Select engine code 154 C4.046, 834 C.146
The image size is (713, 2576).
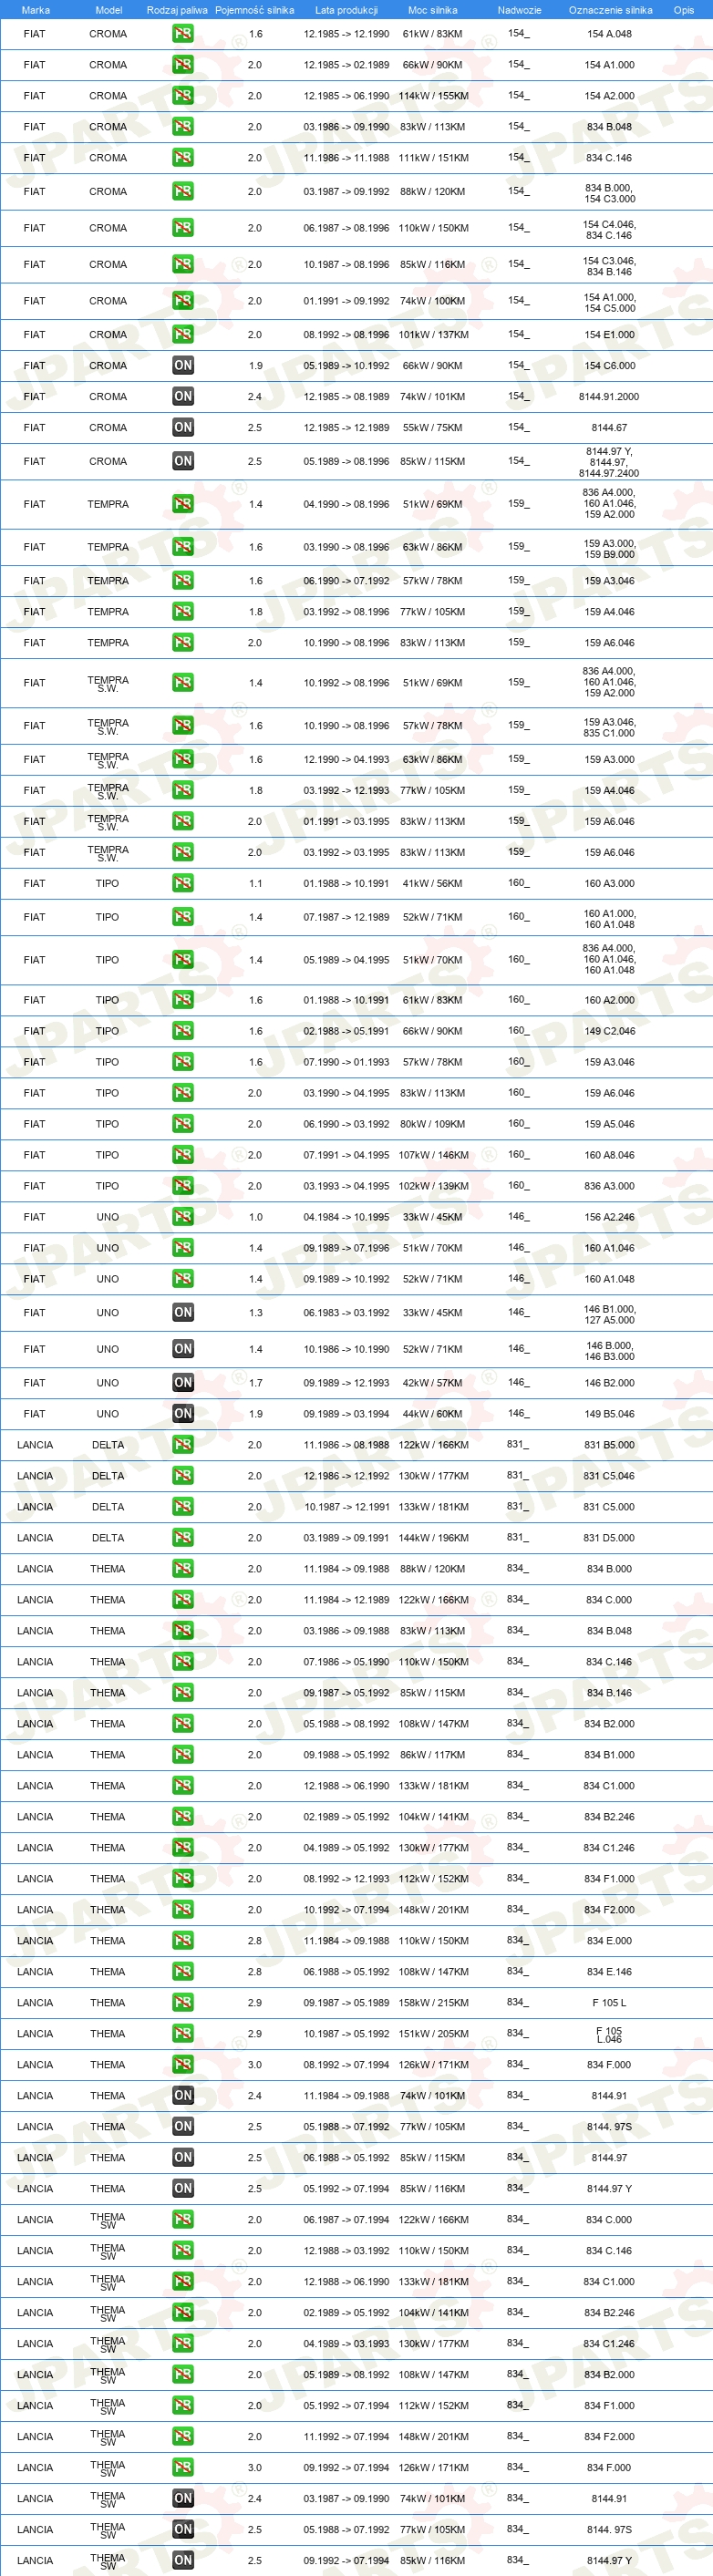[609, 230]
